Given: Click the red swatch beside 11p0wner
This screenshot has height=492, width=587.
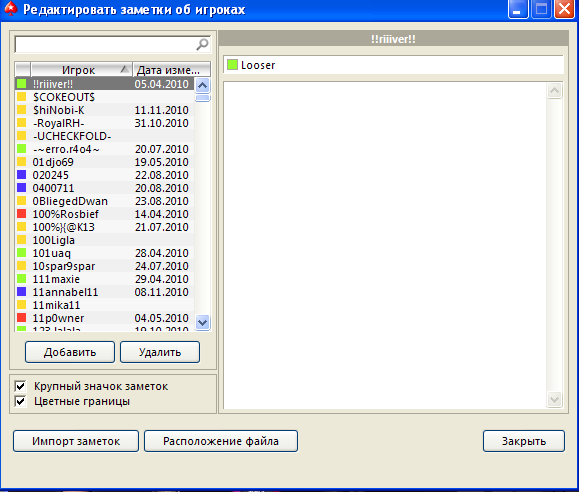Looking at the screenshot, I should pos(22,318).
